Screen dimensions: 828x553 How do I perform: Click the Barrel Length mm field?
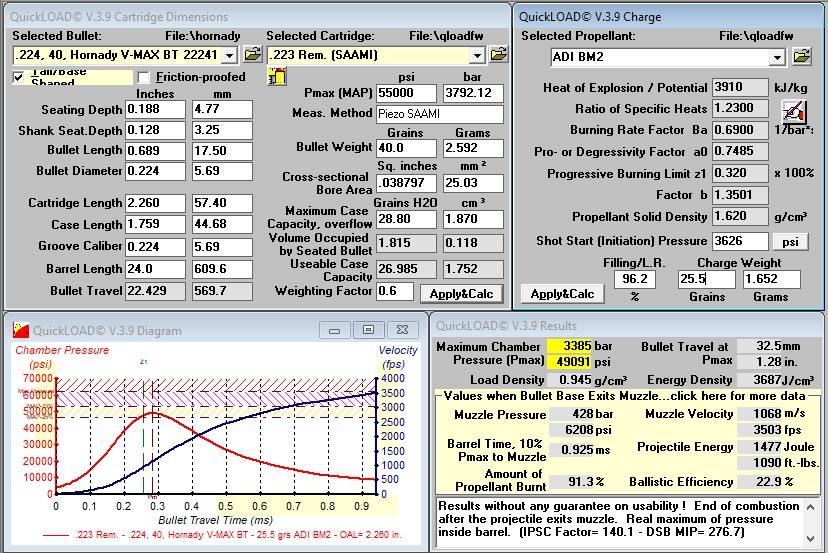click(222, 269)
